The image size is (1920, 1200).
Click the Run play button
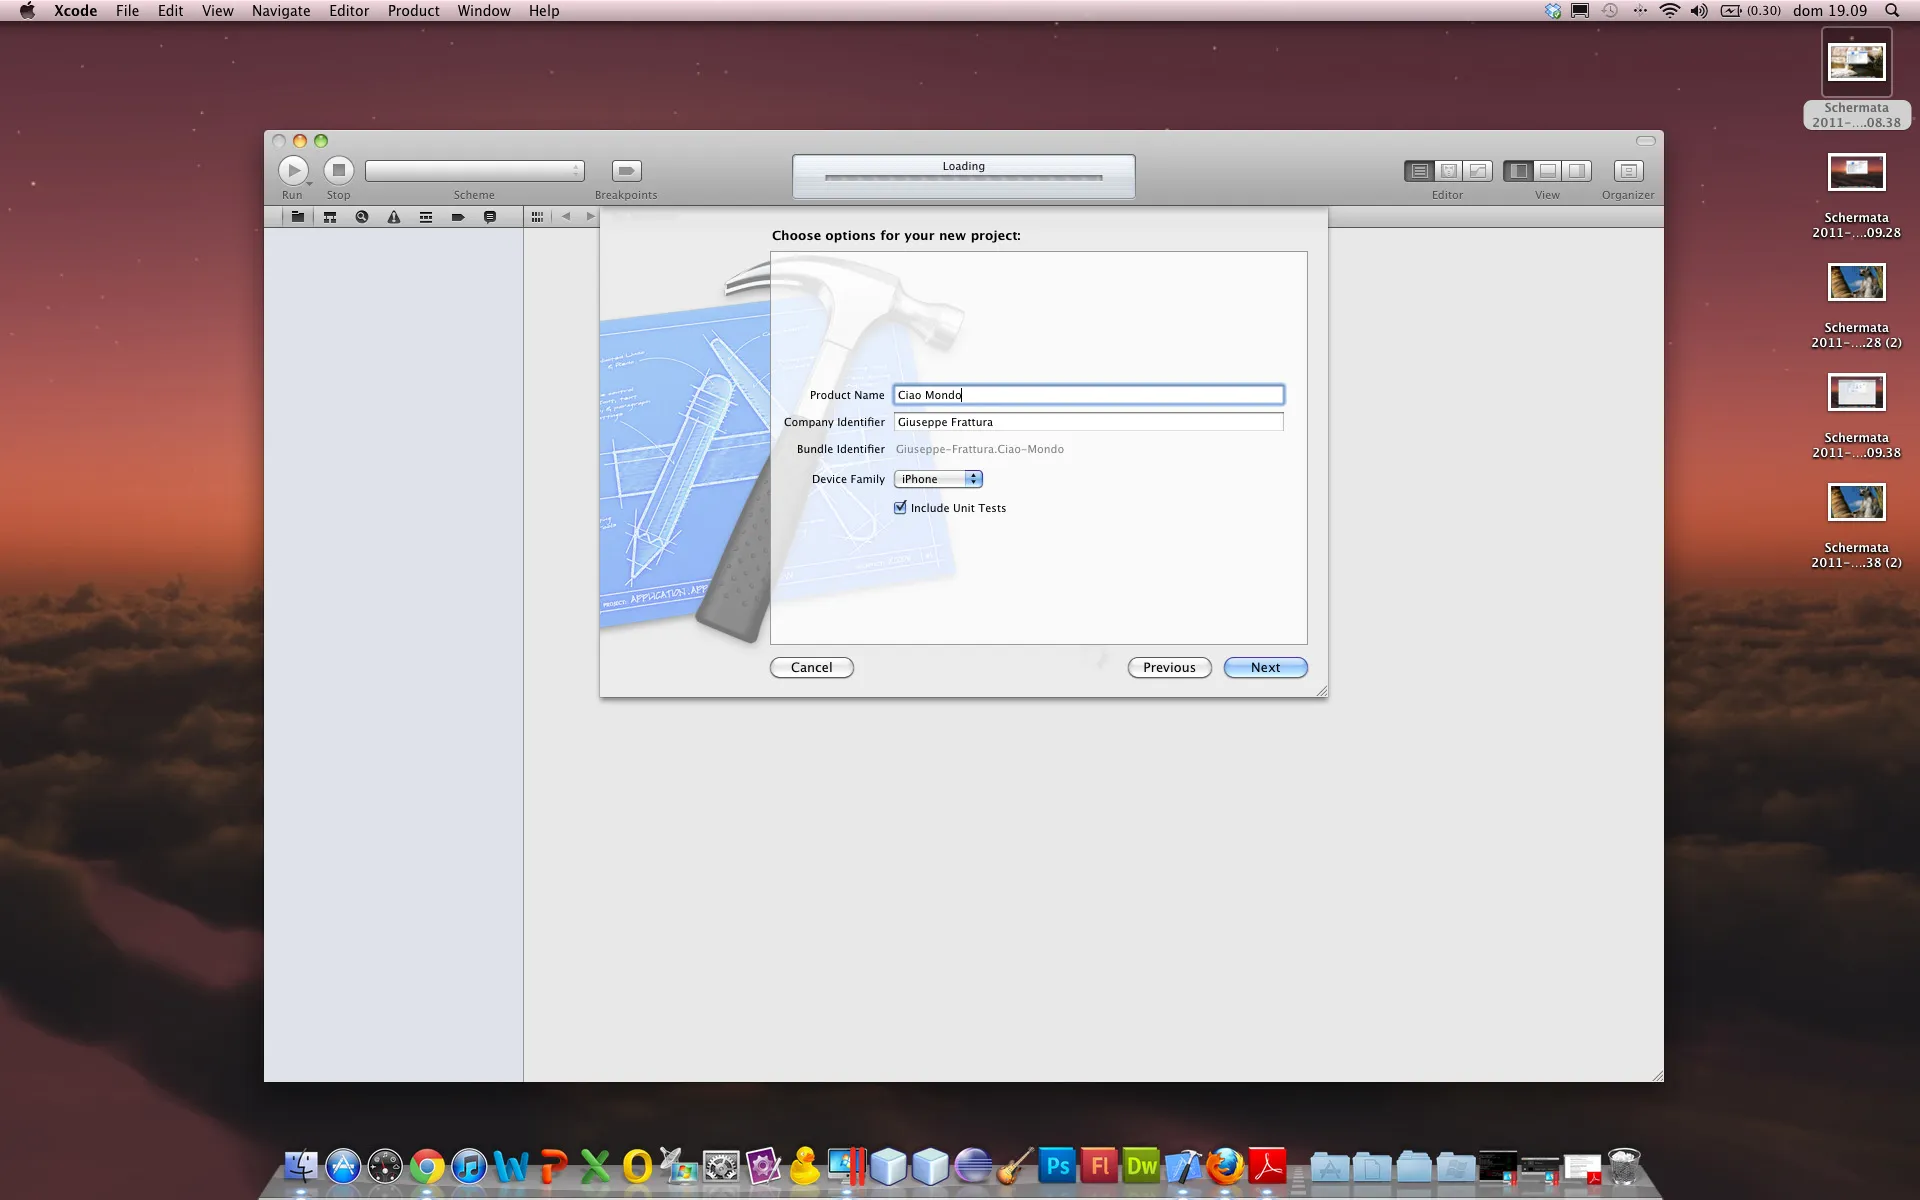click(293, 170)
